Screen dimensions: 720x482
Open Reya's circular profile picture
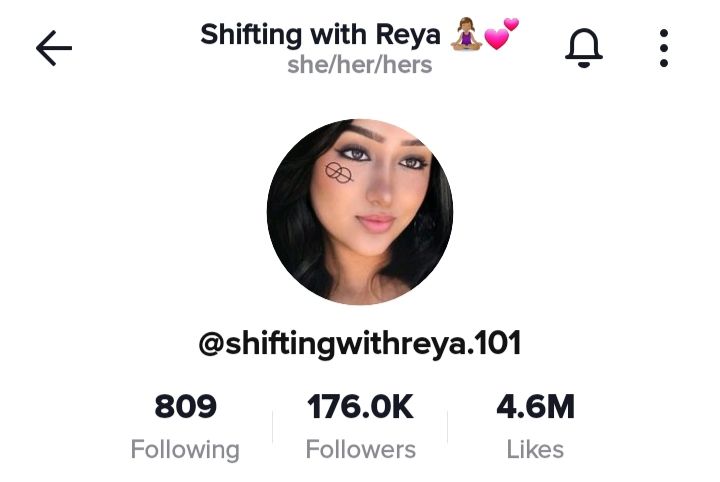pyautogui.click(x=360, y=212)
